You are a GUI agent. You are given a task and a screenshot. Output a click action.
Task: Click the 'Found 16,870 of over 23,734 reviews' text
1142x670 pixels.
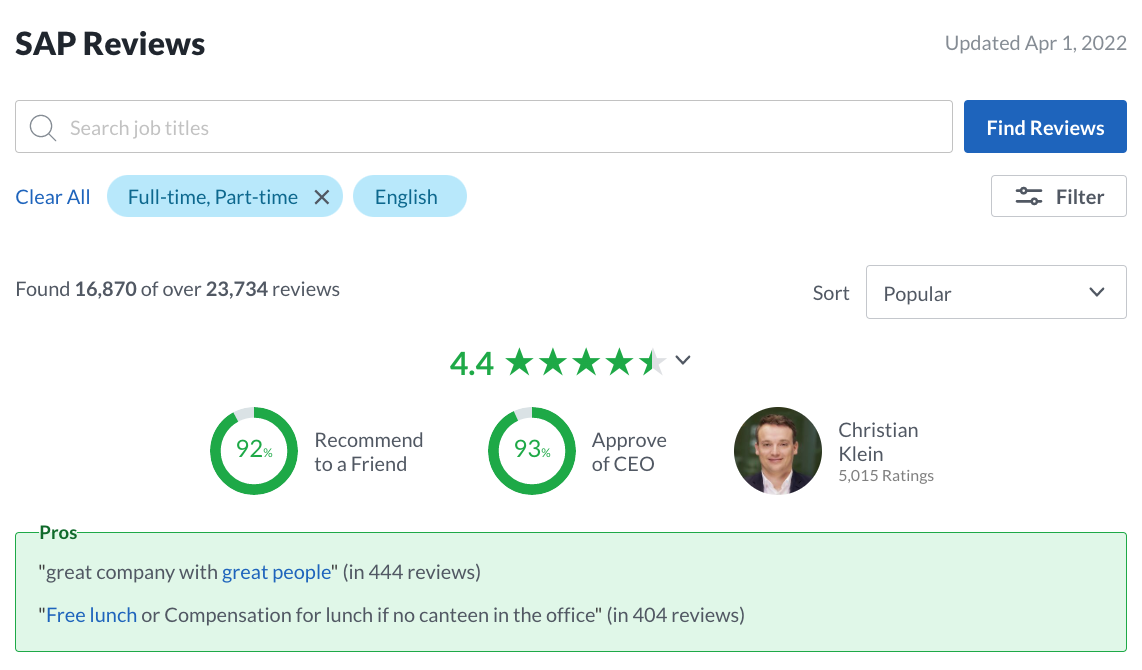pos(178,289)
